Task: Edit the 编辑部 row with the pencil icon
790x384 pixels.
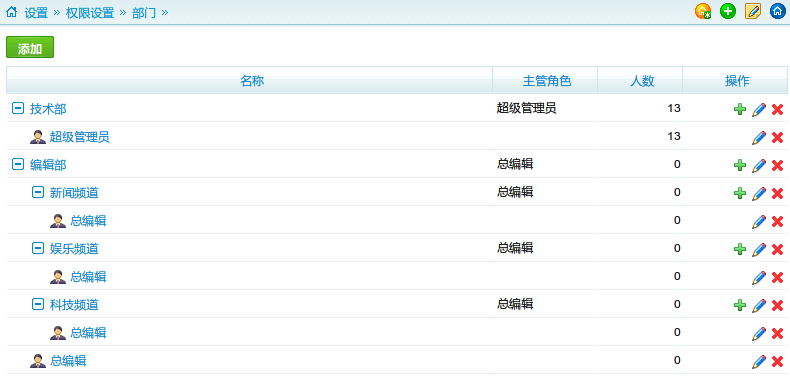Action: click(x=759, y=165)
